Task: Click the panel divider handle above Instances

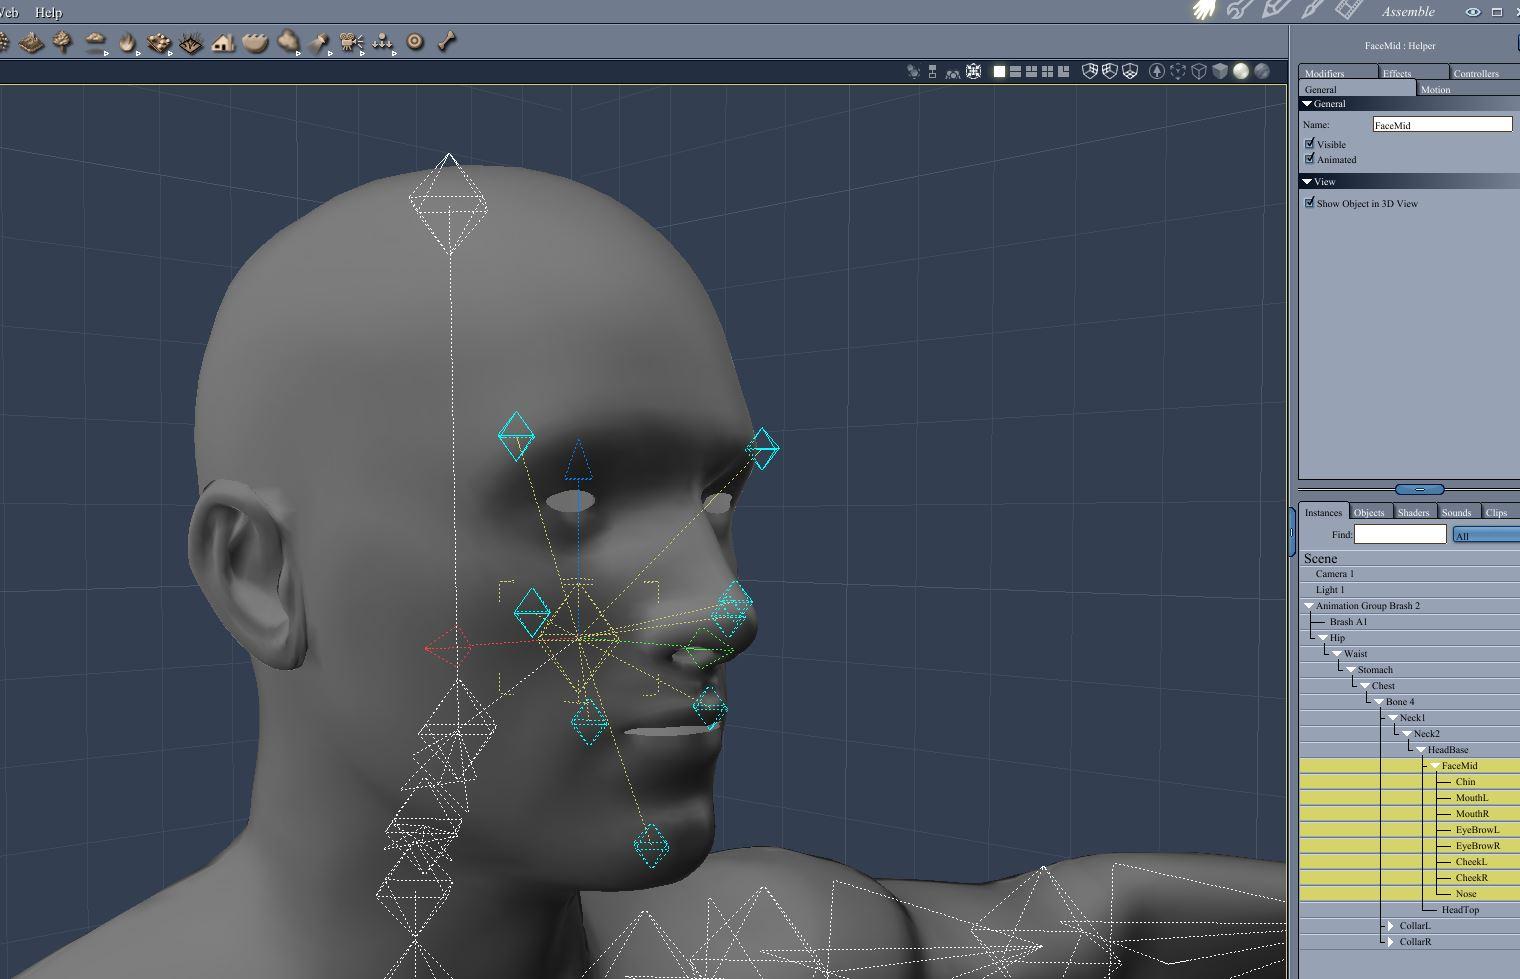Action: point(1419,489)
